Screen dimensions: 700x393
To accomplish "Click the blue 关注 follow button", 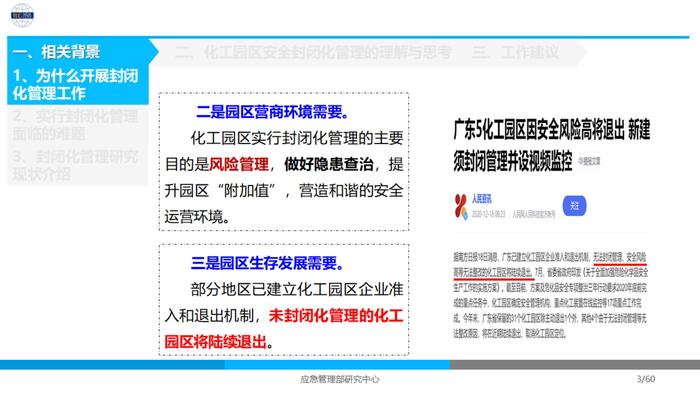I will (574, 205).
